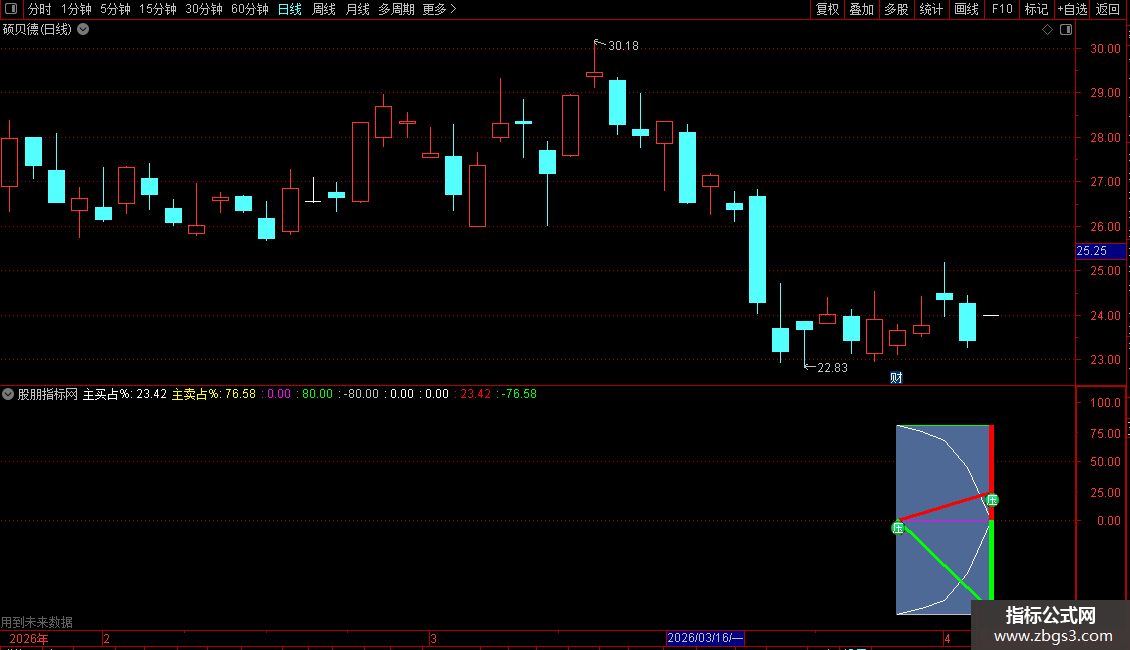This screenshot has height=650, width=1130.
Task: Toggle the side panel icon at chart top-right
Action: 1067,30
